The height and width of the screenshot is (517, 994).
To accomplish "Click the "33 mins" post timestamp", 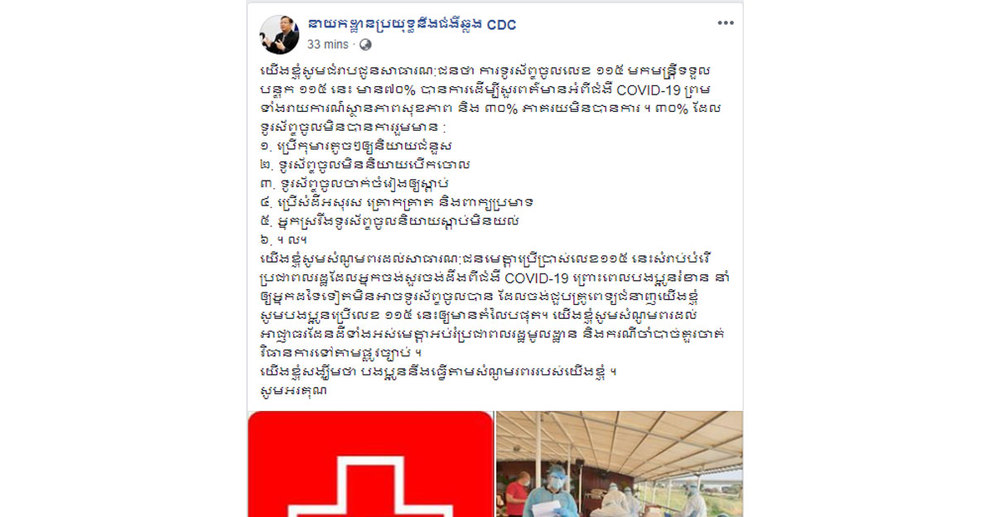I will tap(328, 44).
